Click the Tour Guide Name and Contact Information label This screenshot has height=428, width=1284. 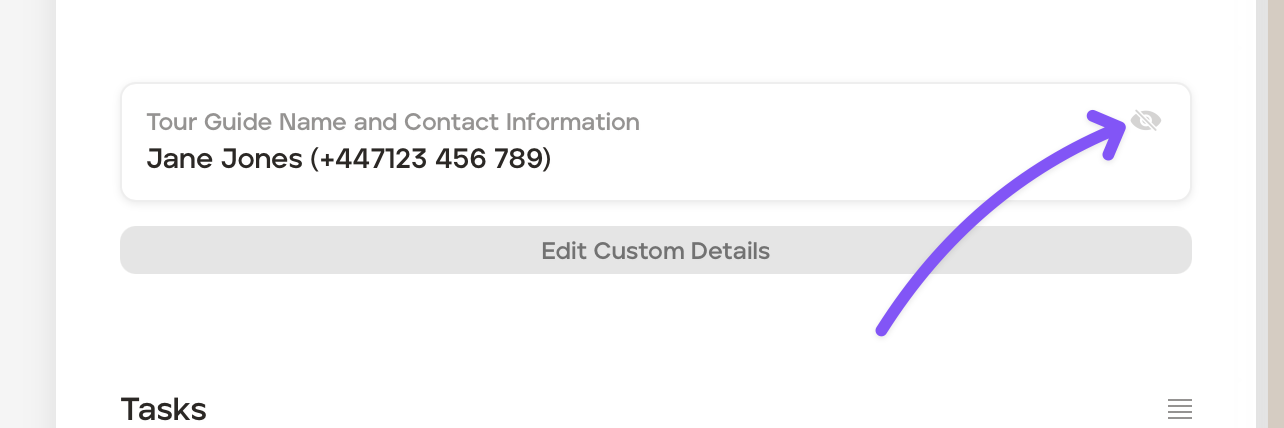coord(393,122)
